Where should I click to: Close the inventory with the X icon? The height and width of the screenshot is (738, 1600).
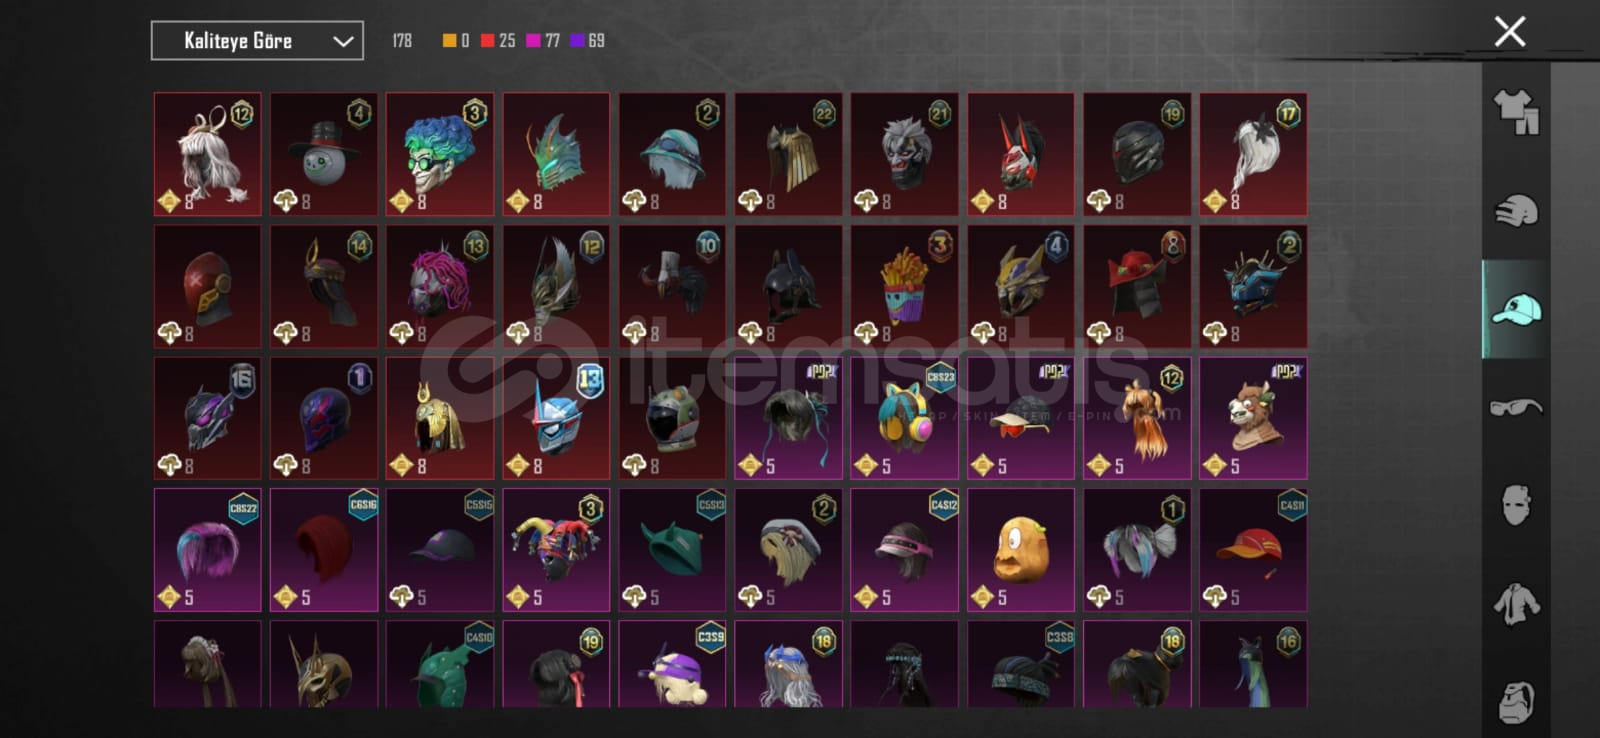(1509, 31)
